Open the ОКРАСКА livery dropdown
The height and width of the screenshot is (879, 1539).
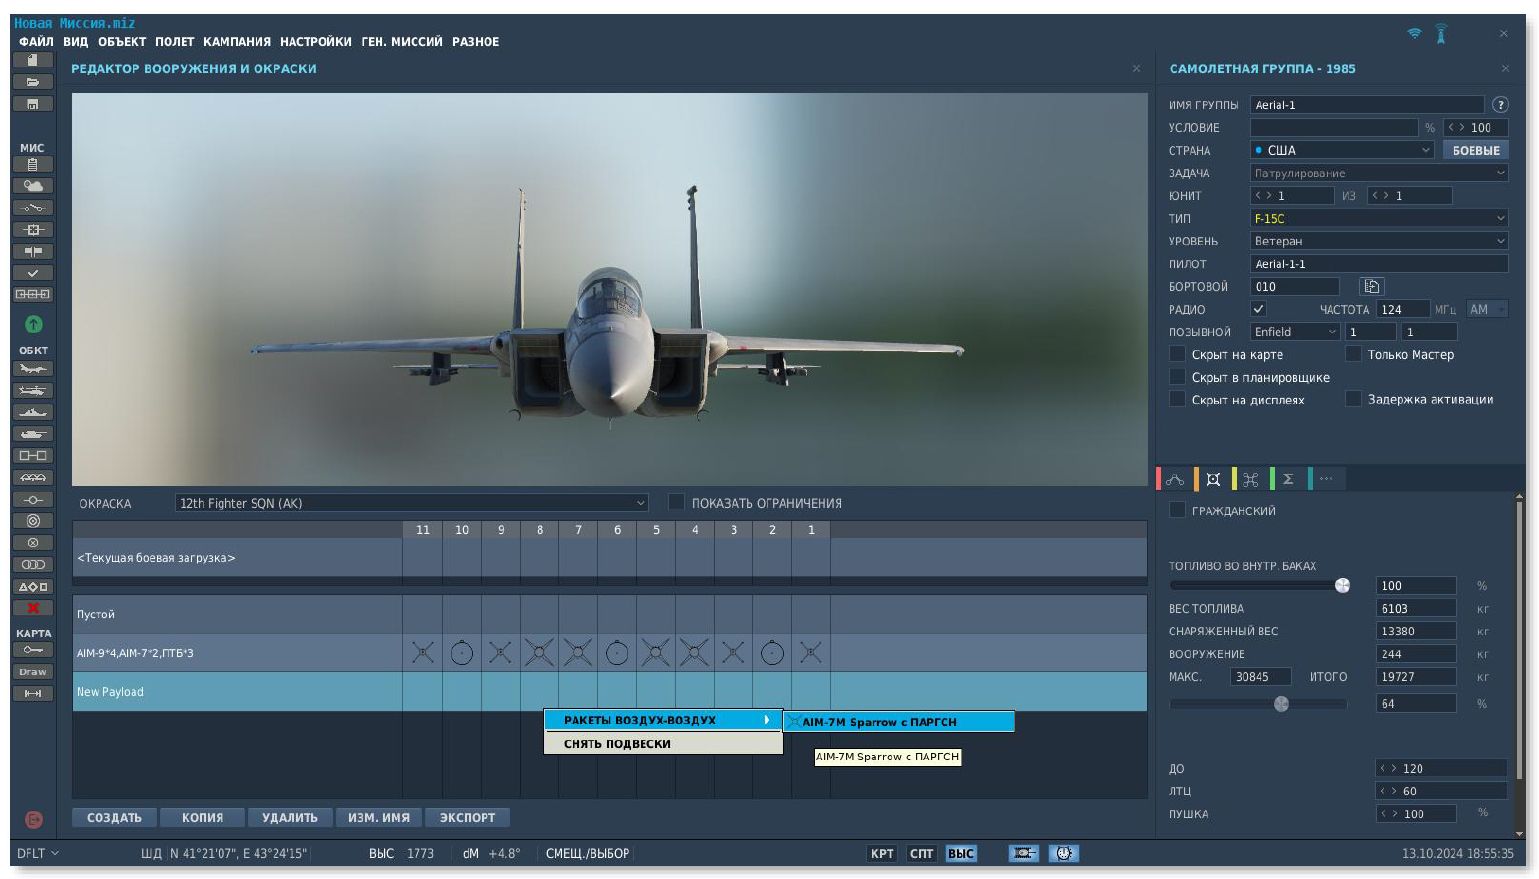(x=411, y=503)
